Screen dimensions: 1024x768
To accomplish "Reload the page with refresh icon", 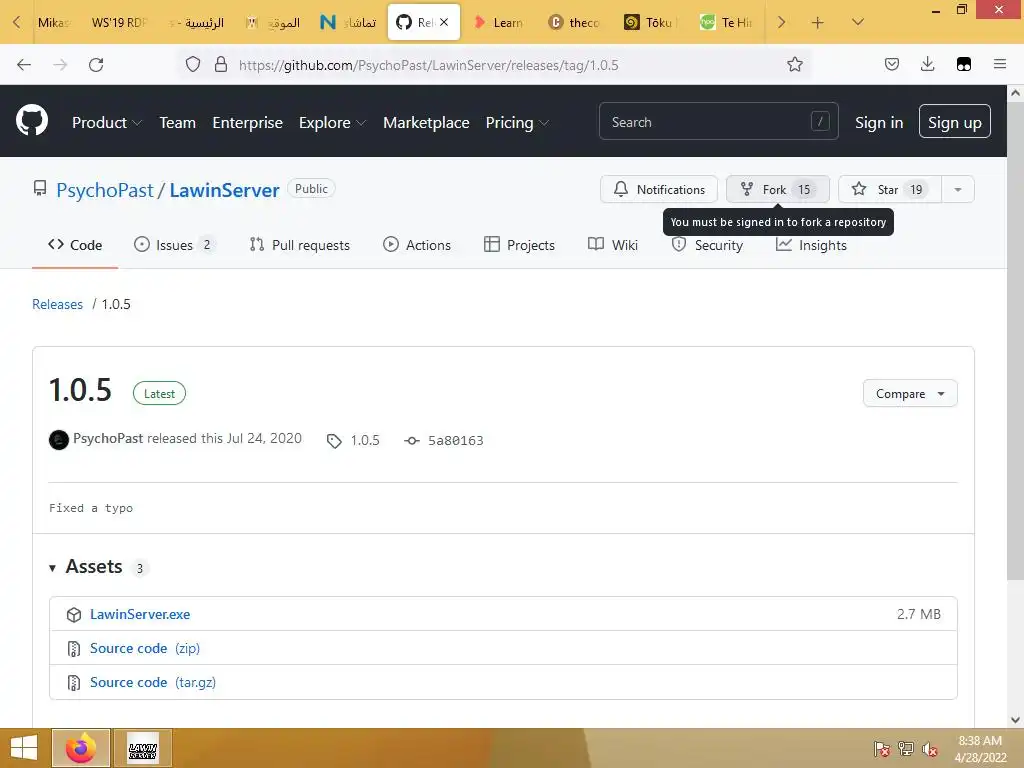I will coord(96,65).
